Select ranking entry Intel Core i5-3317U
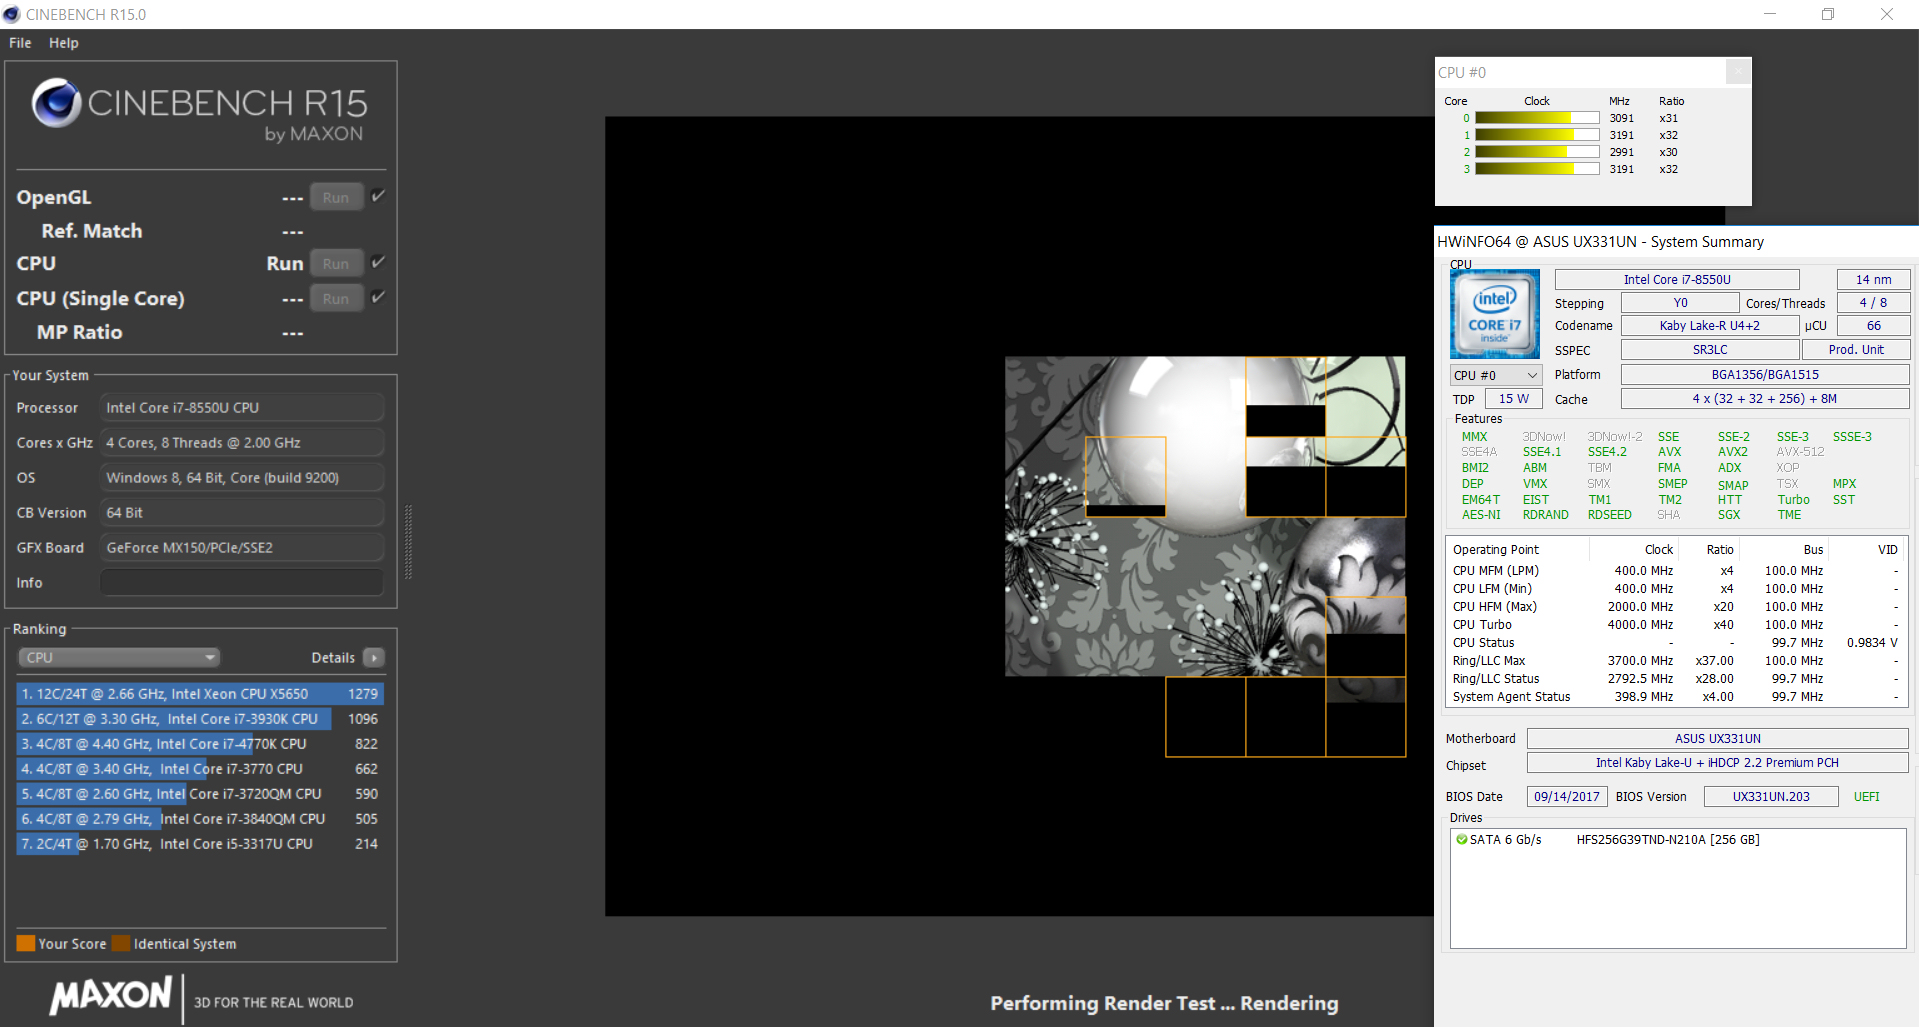Image resolution: width=1919 pixels, height=1027 pixels. pos(200,843)
